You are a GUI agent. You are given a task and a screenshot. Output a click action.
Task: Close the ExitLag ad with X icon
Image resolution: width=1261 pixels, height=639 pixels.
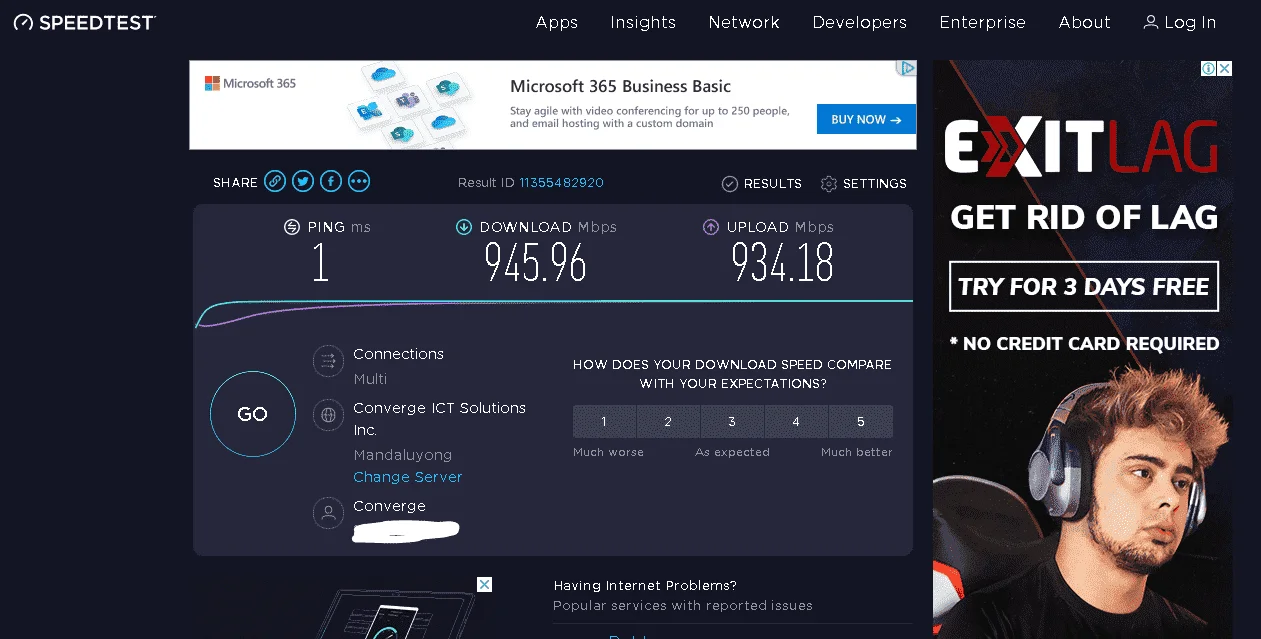[1224, 69]
